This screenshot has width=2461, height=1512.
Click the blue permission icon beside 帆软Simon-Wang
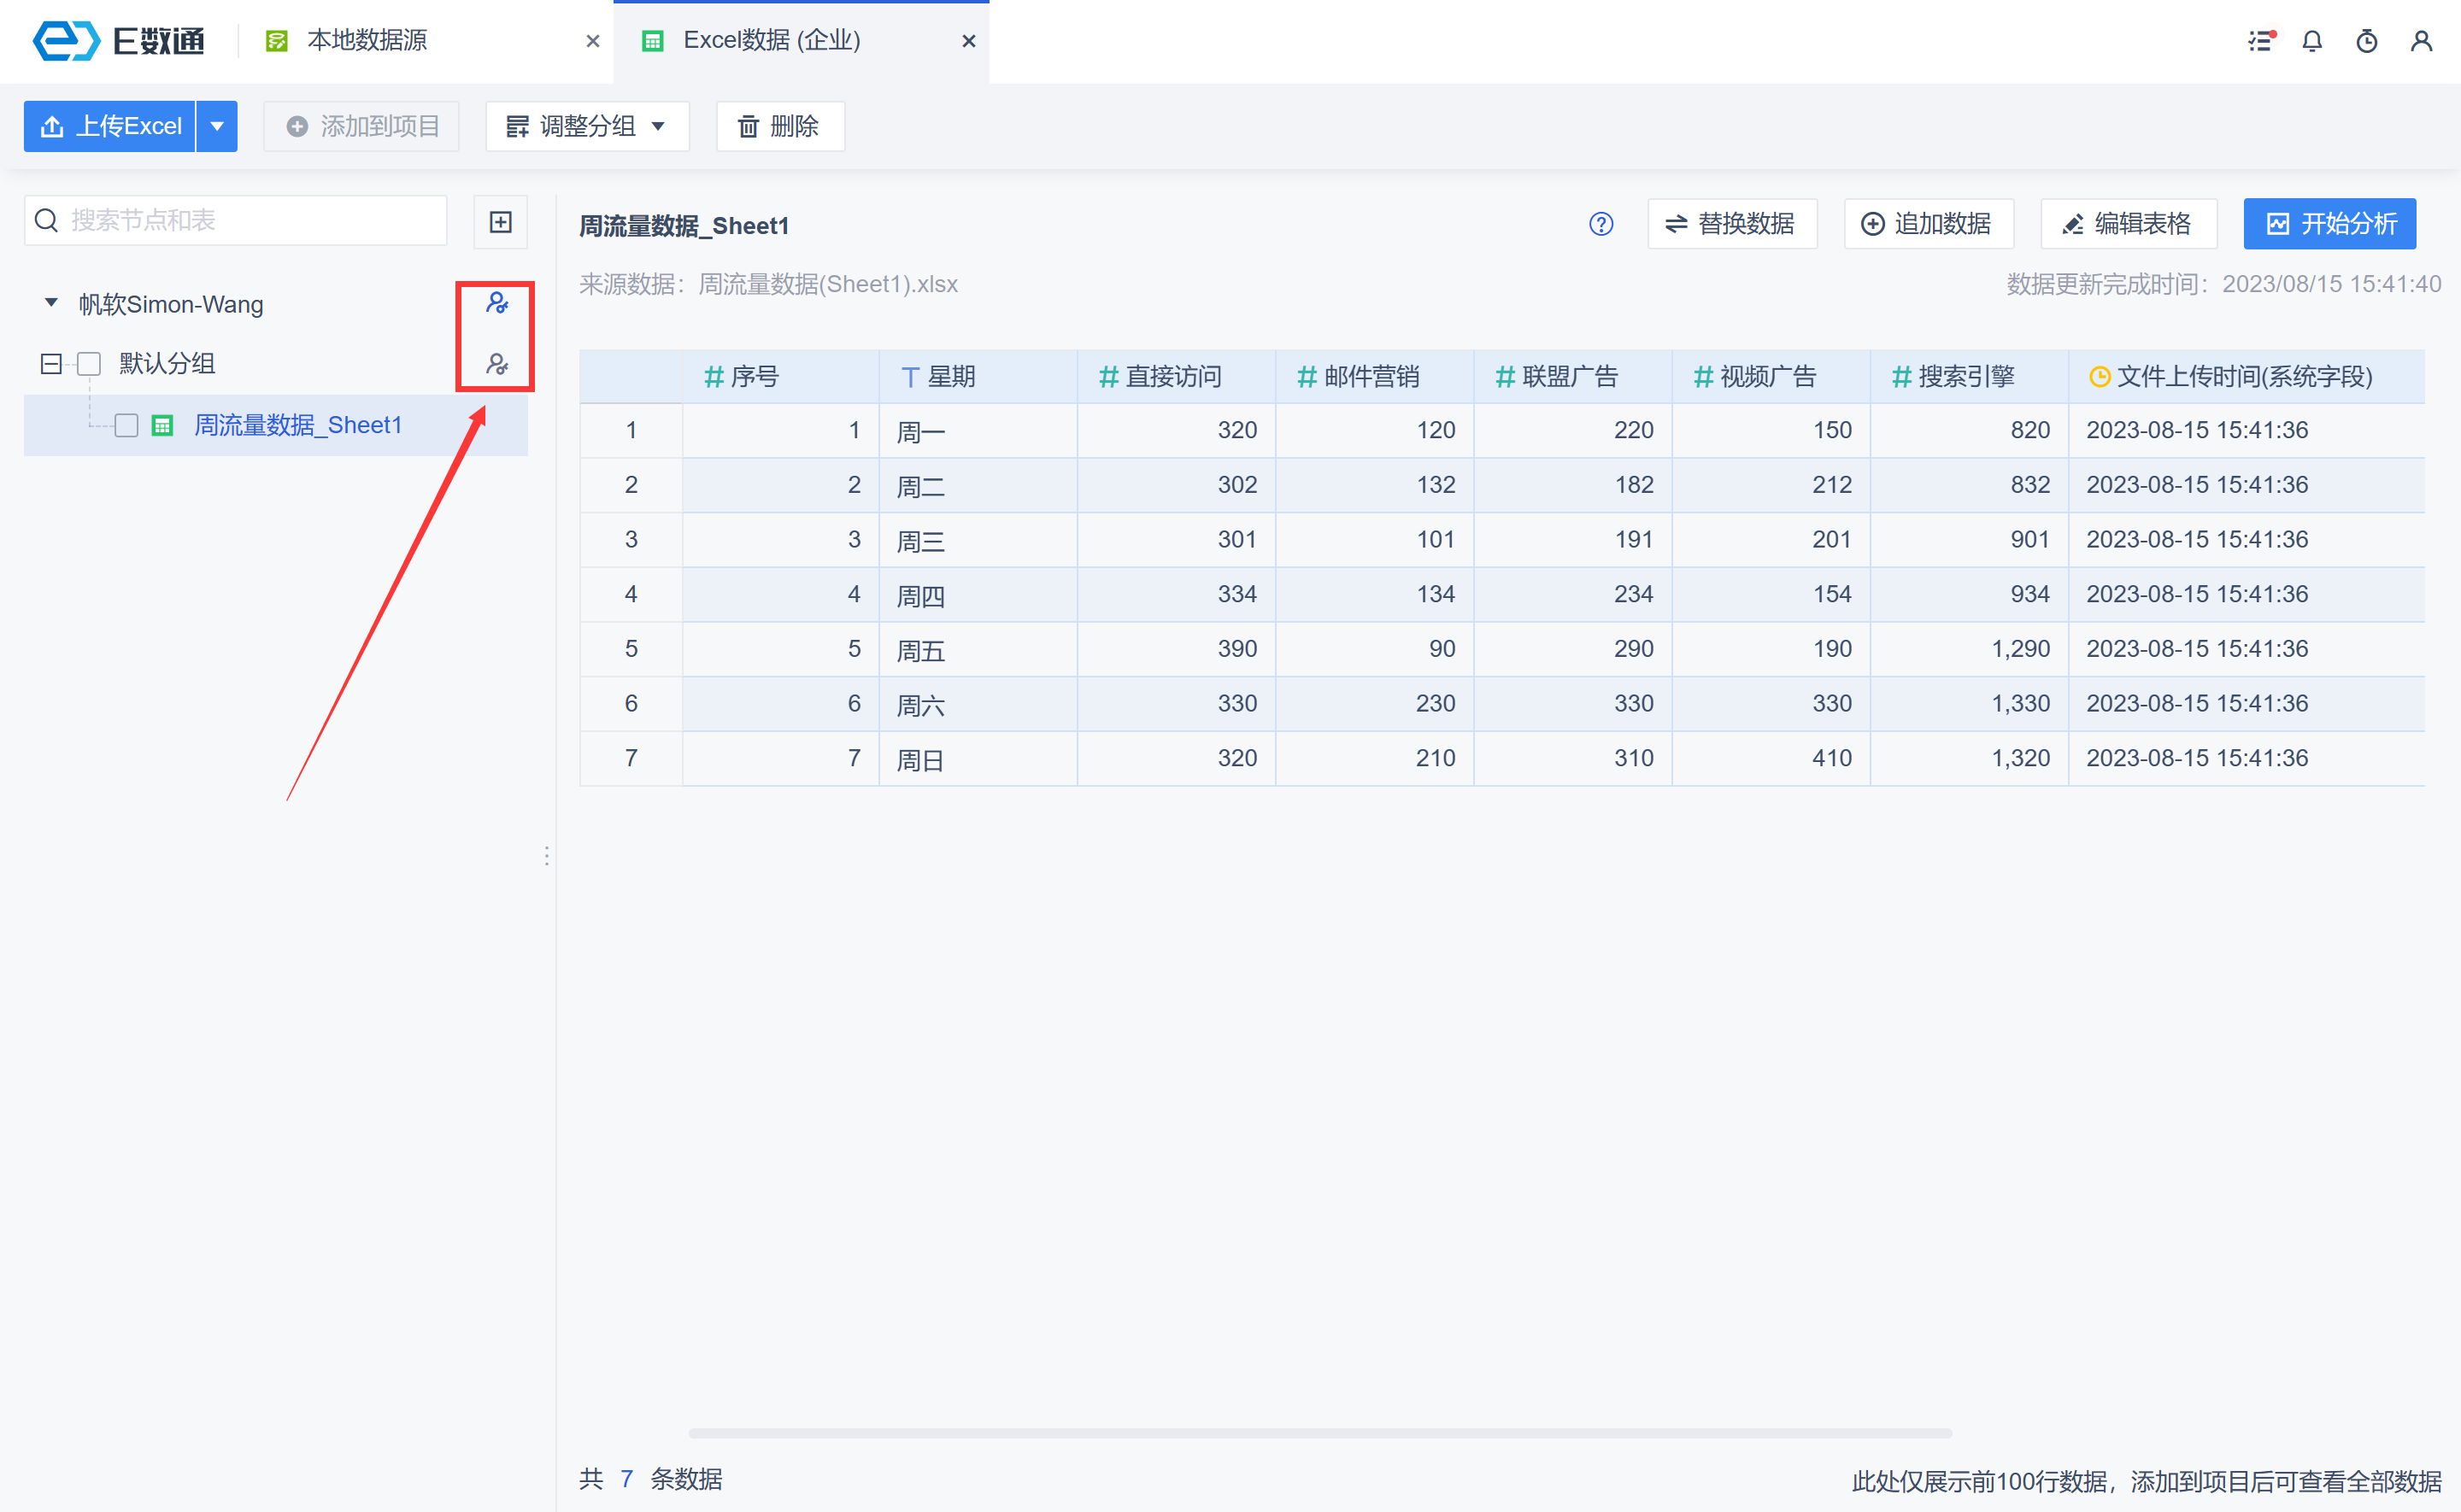(x=496, y=303)
